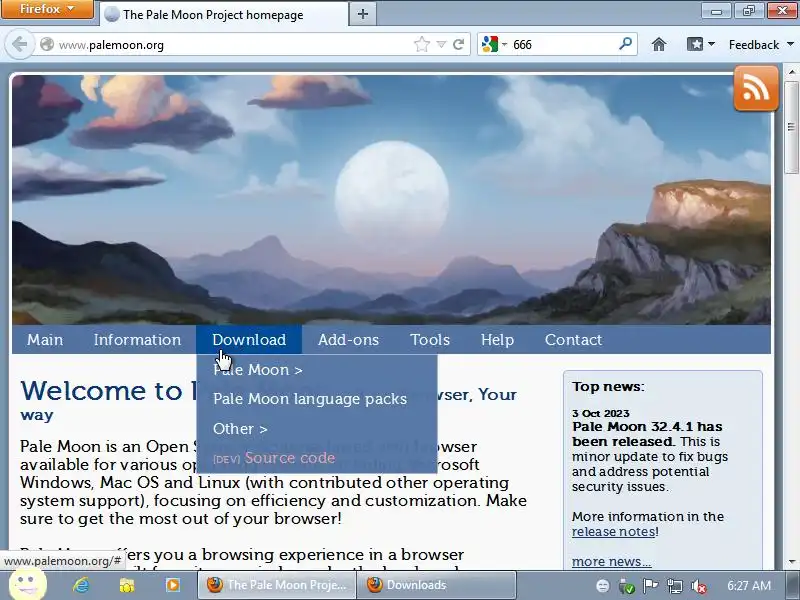Click the moon landscape banner image
Image resolution: width=800 pixels, height=600 pixels.
tap(391, 199)
